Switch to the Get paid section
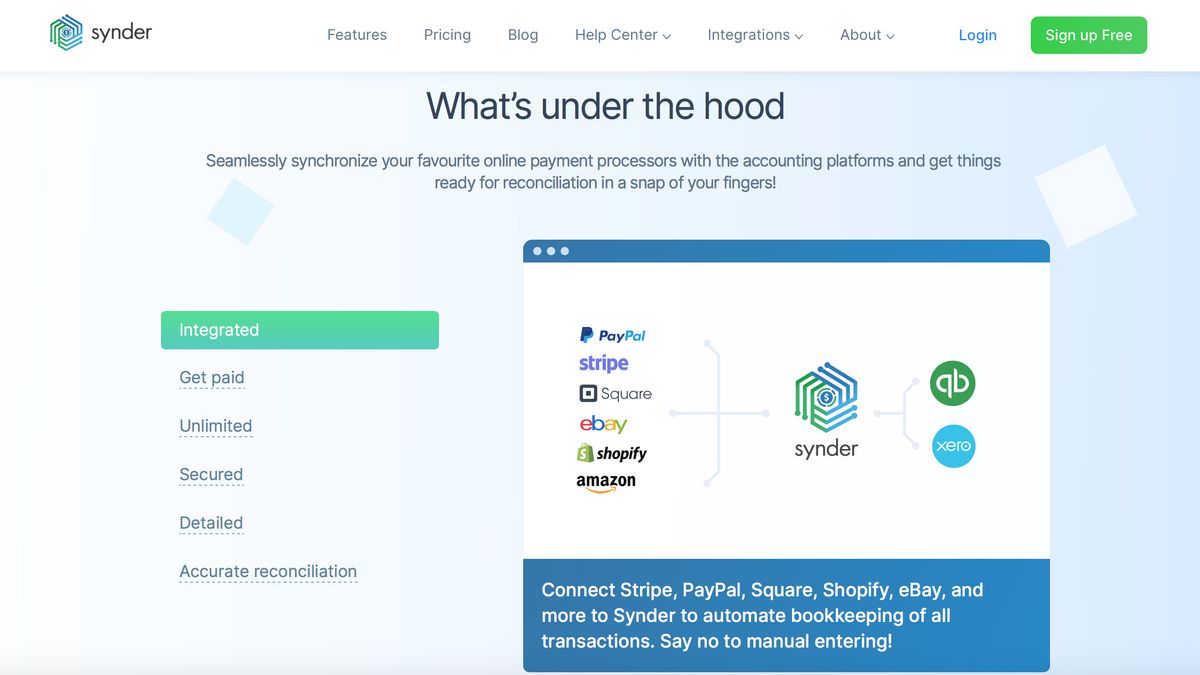 tap(212, 378)
